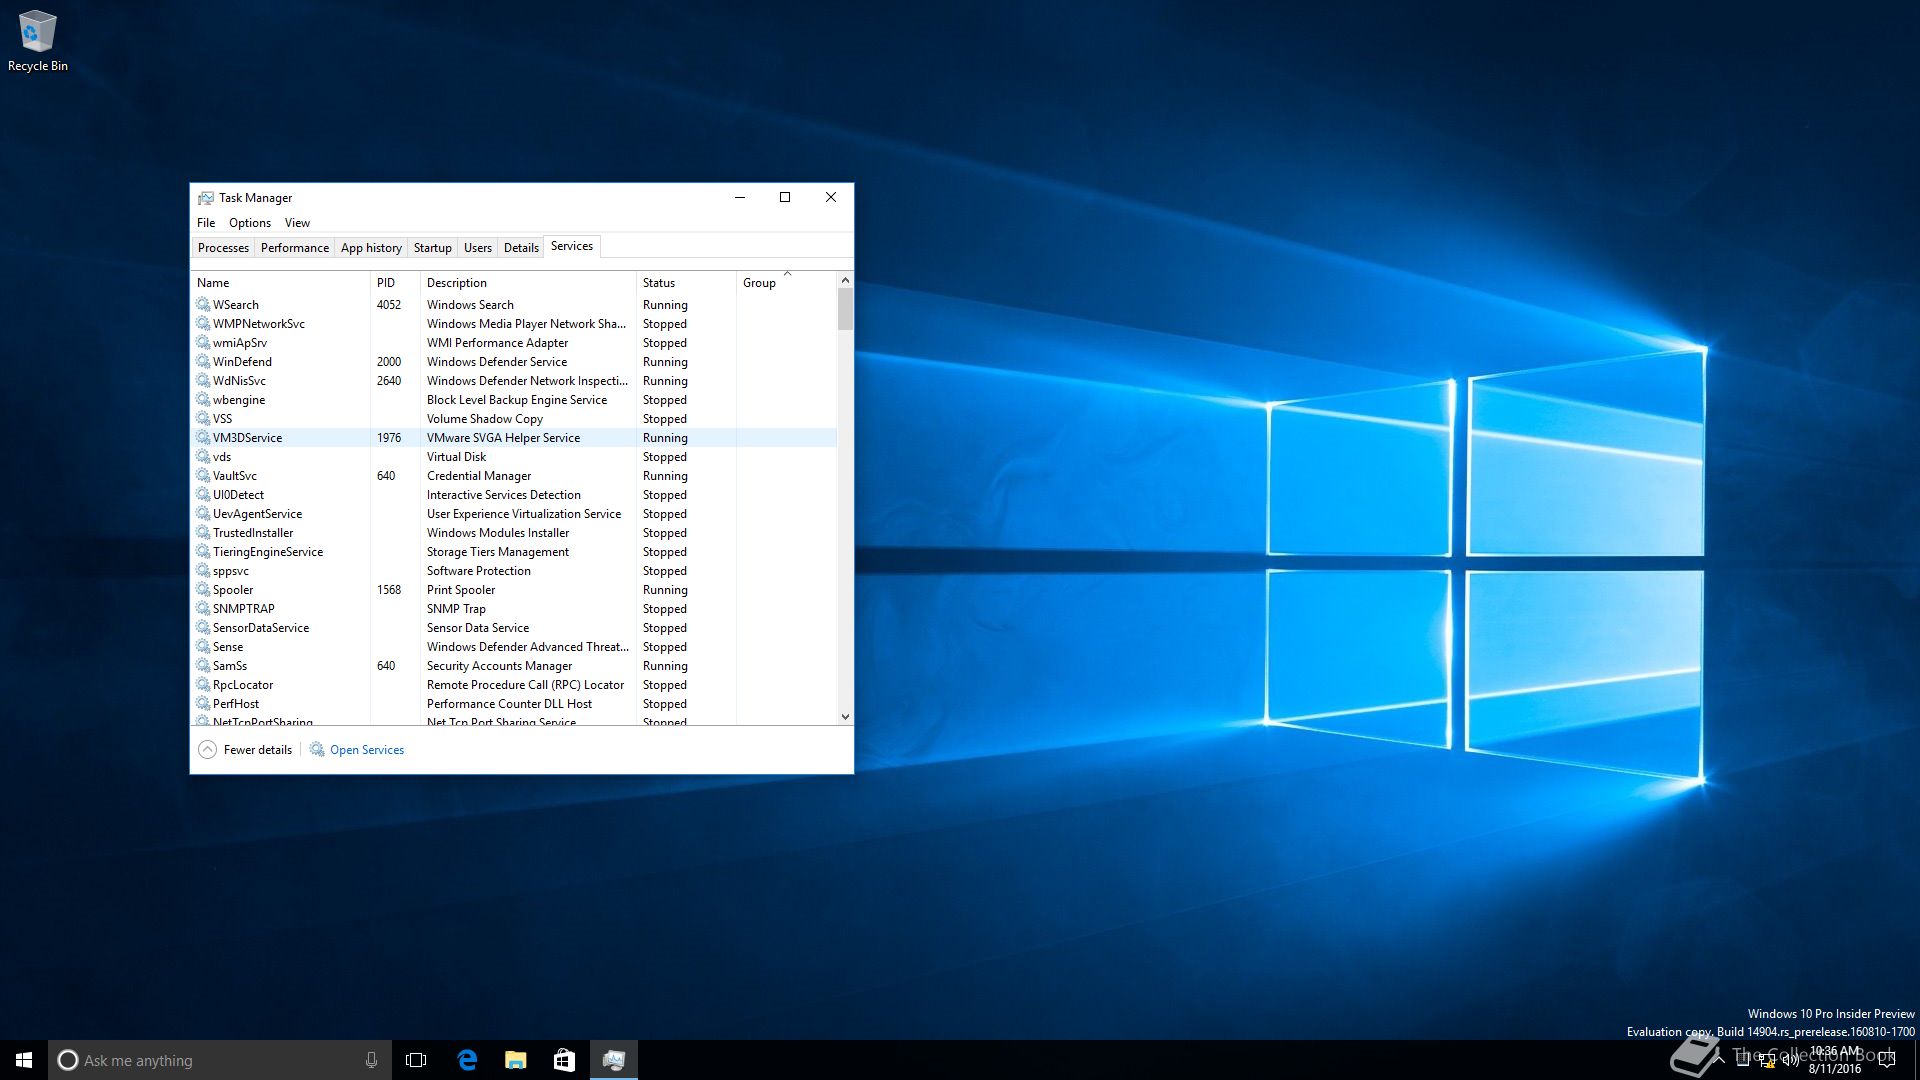This screenshot has height=1080, width=1920.
Task: Select the WdNisSvc service row
Action: (x=514, y=381)
